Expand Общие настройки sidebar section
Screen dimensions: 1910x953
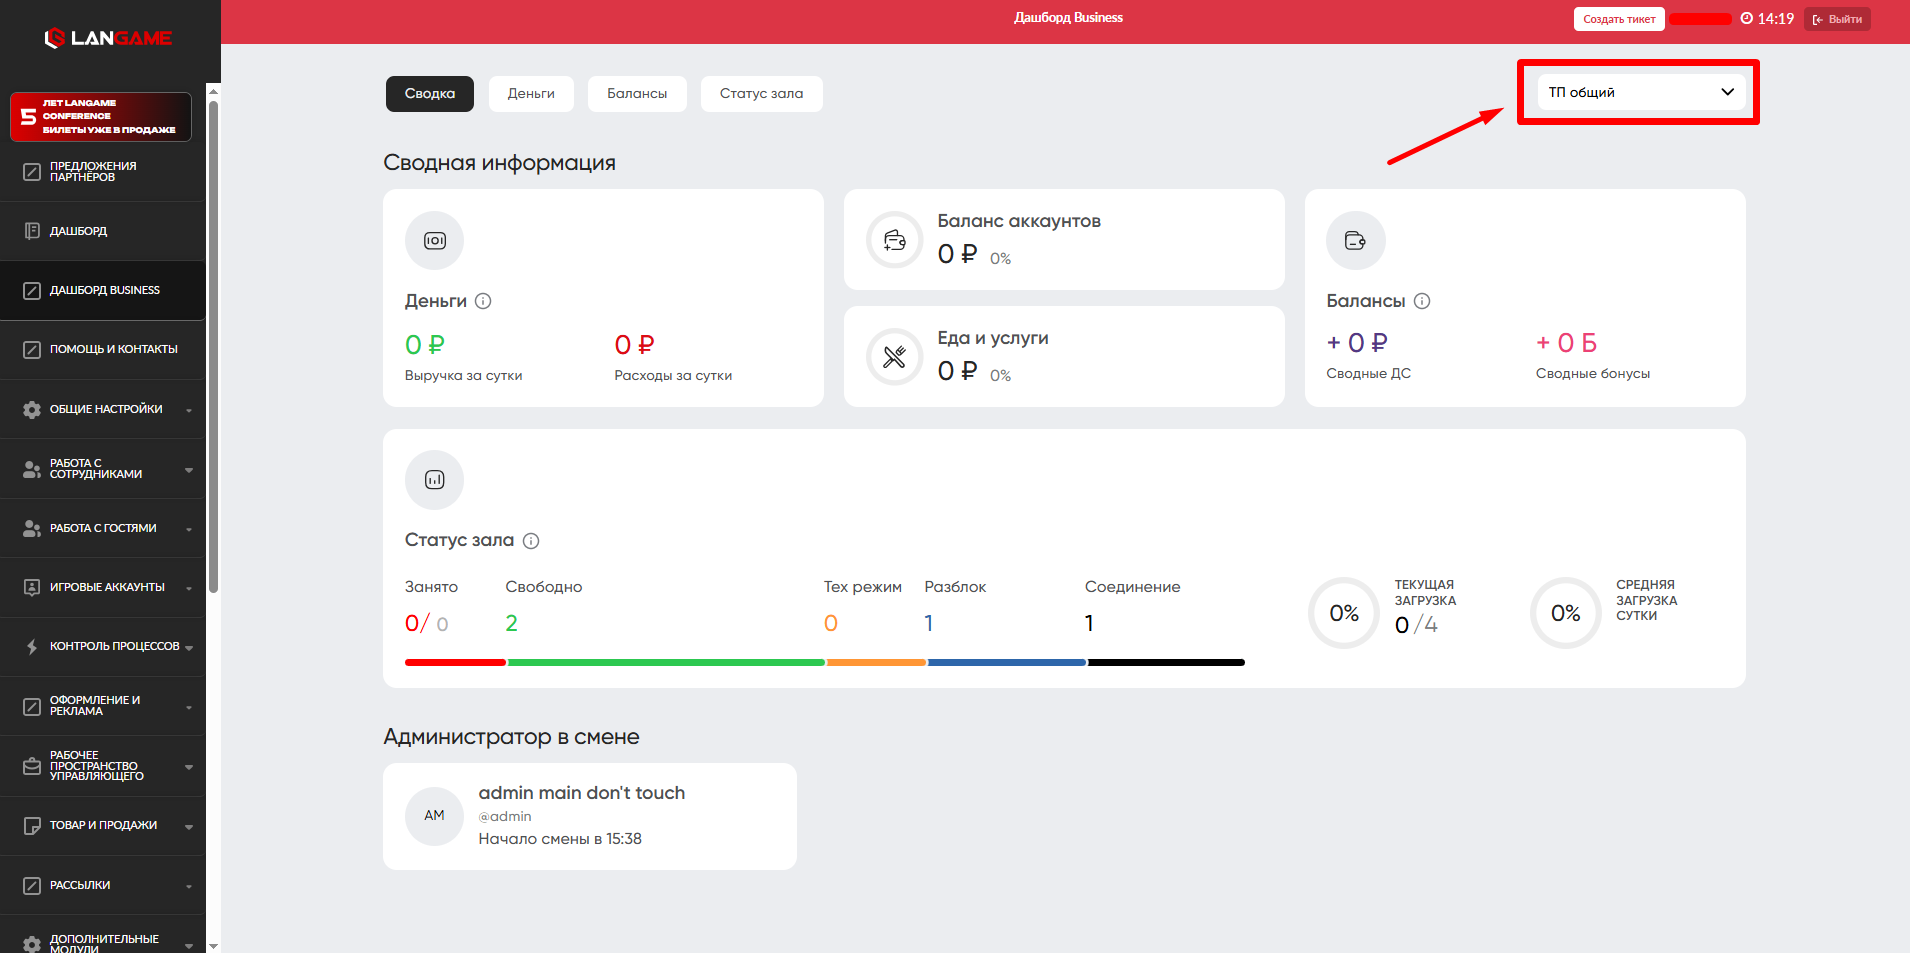coord(105,409)
